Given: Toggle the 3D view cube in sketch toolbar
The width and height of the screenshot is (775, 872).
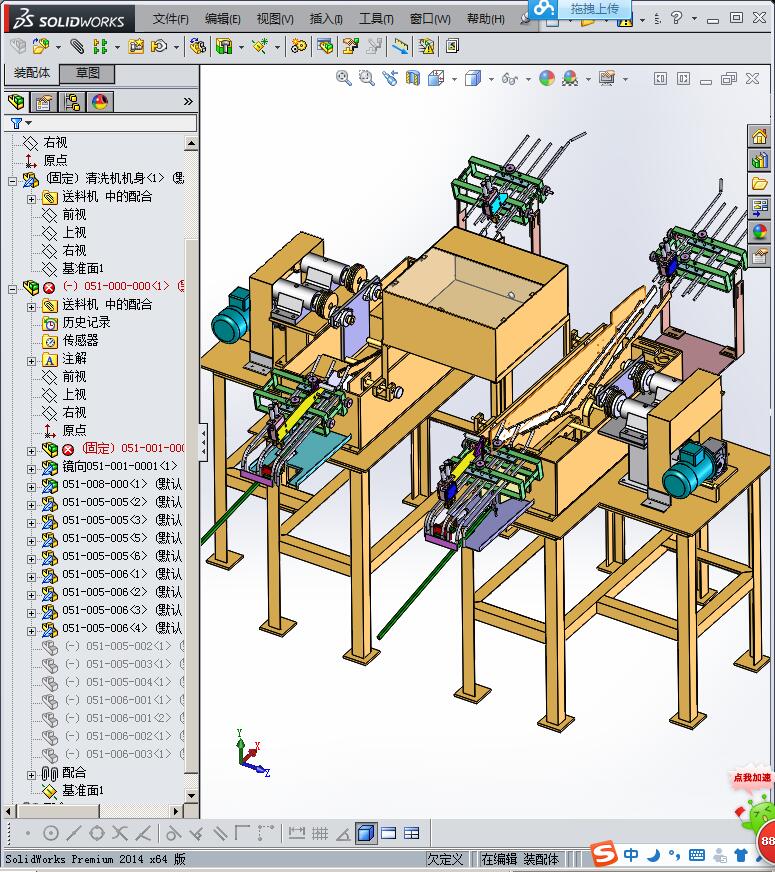Looking at the screenshot, I should click(x=365, y=833).
